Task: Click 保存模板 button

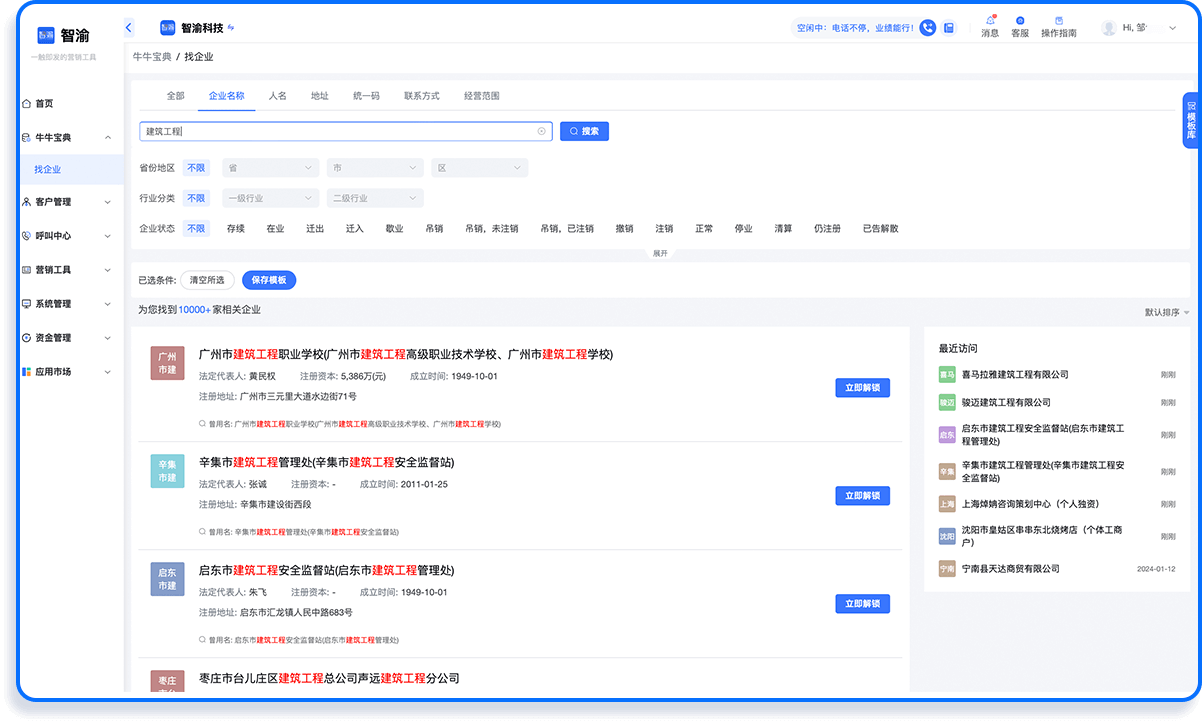Action: pyautogui.click(x=269, y=280)
